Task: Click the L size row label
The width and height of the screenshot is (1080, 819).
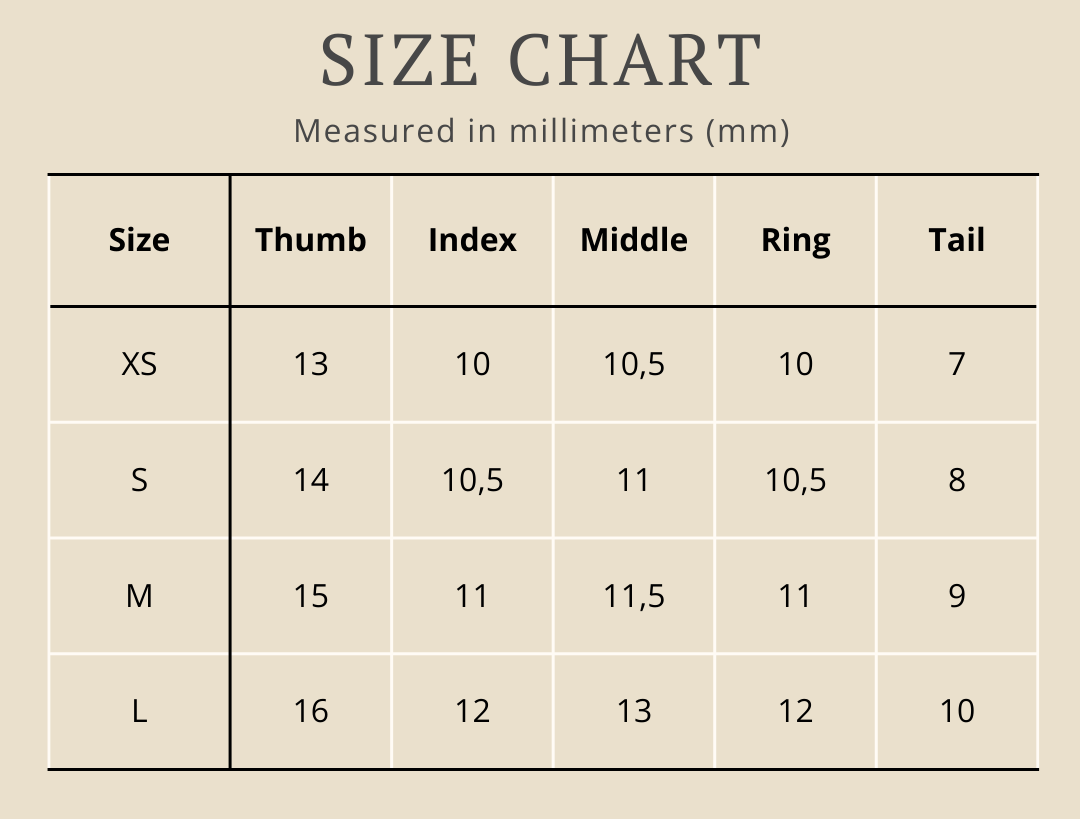Action: point(139,711)
